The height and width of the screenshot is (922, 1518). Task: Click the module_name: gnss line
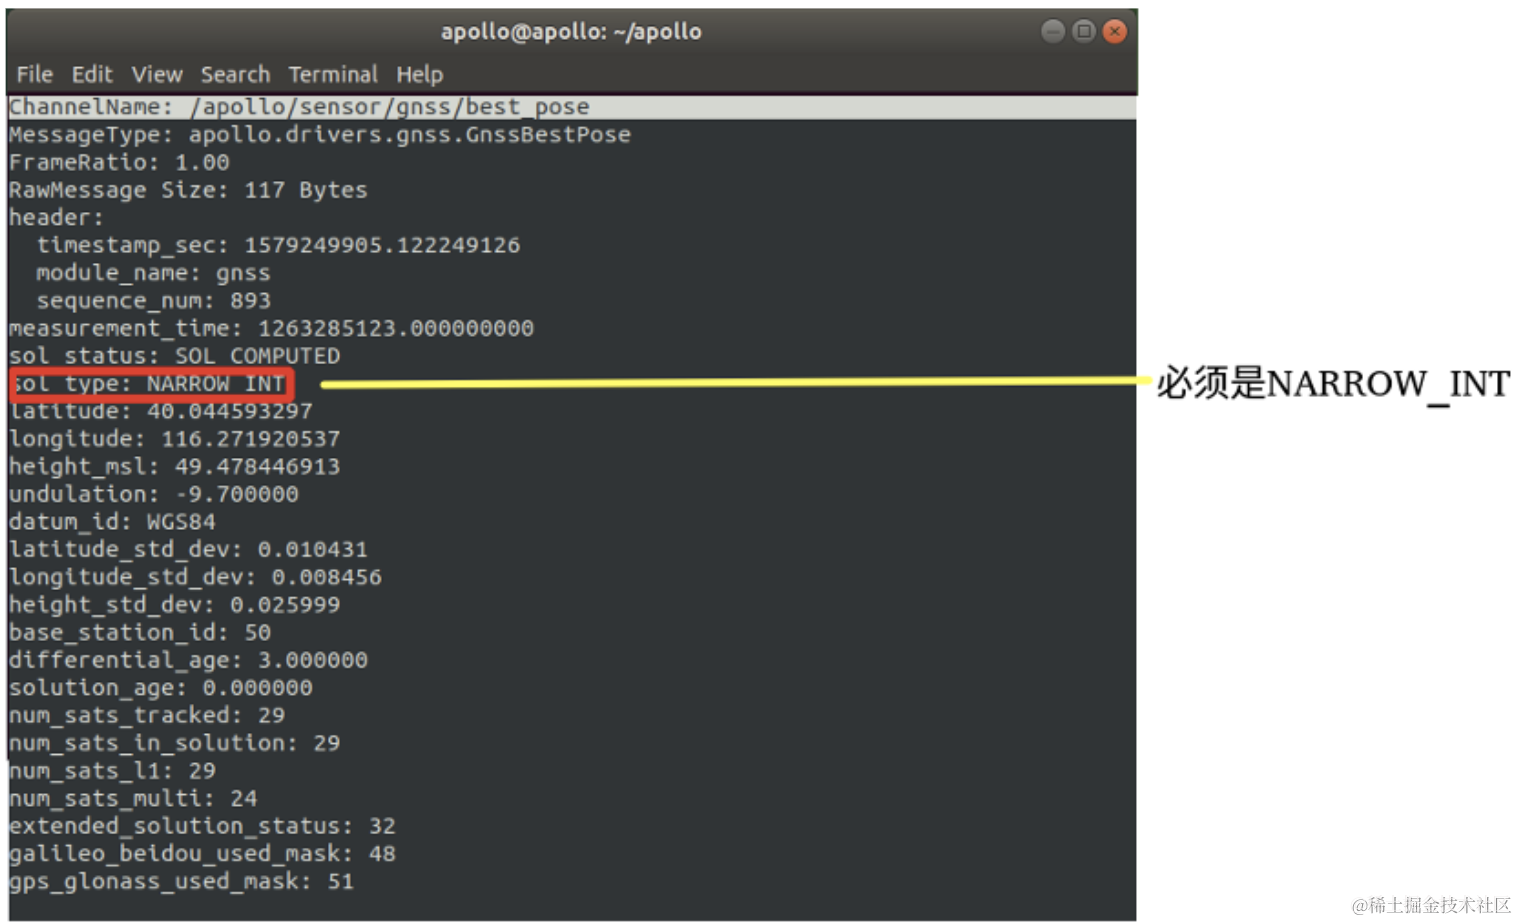pos(153,273)
